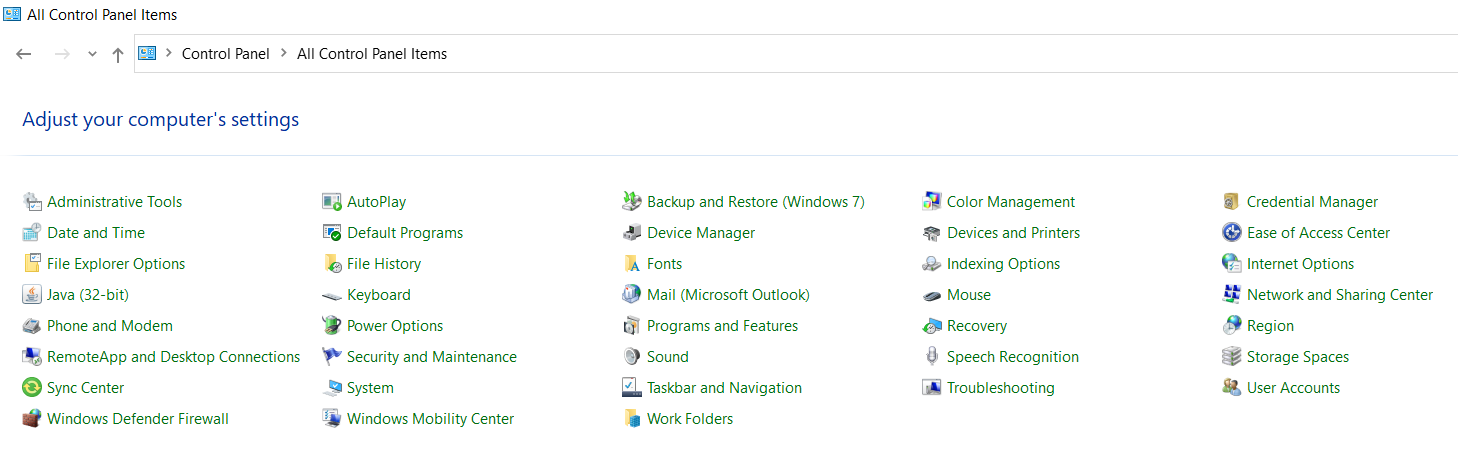Click the Device Manager icon
The width and height of the screenshot is (1458, 464).
(x=631, y=233)
